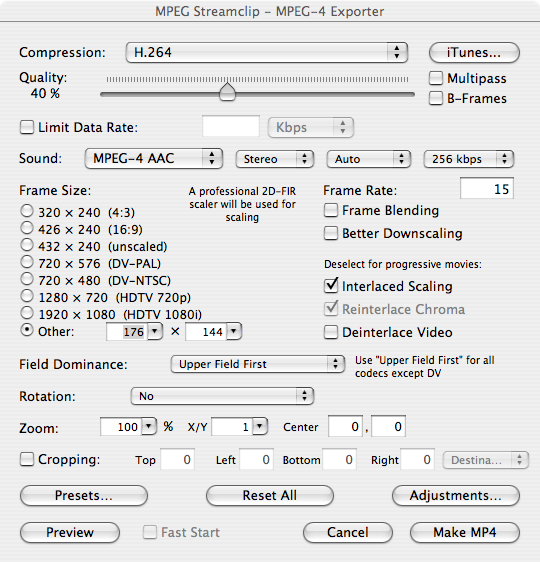The width and height of the screenshot is (540, 562).
Task: Click the Frame Rate input field
Action: pyautogui.click(x=487, y=189)
